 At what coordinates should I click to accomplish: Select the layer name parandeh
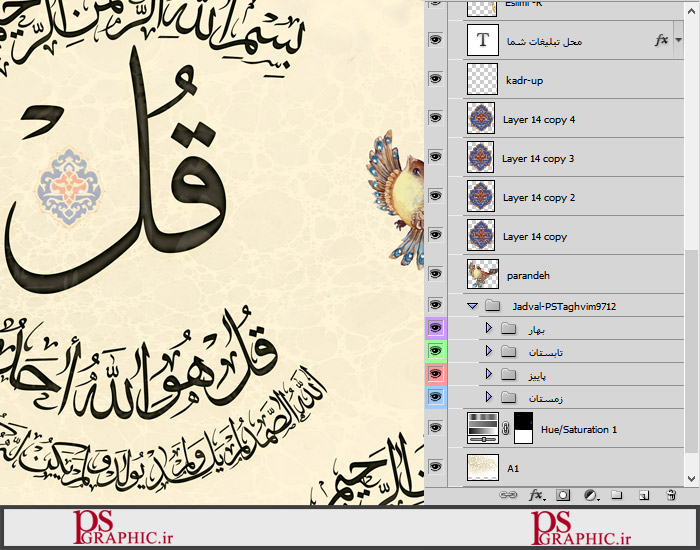[x=528, y=275]
